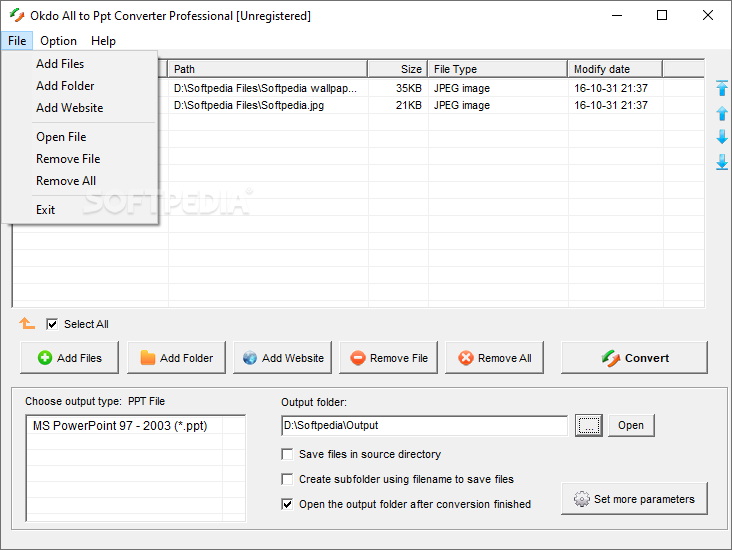Click the Output folder path field

pos(424,425)
